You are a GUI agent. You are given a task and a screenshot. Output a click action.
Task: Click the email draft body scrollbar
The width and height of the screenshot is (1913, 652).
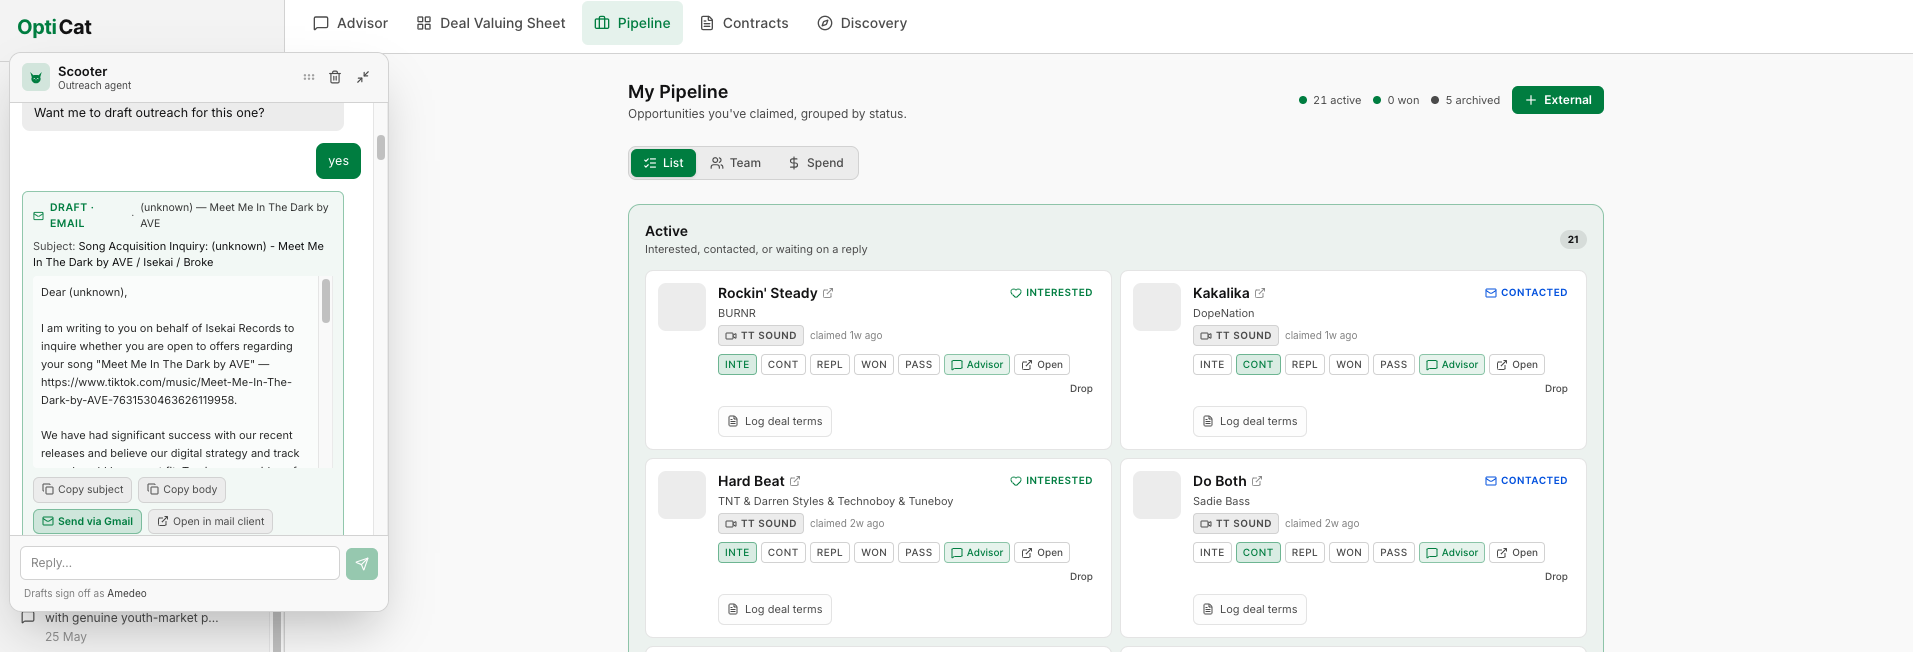tap(326, 301)
